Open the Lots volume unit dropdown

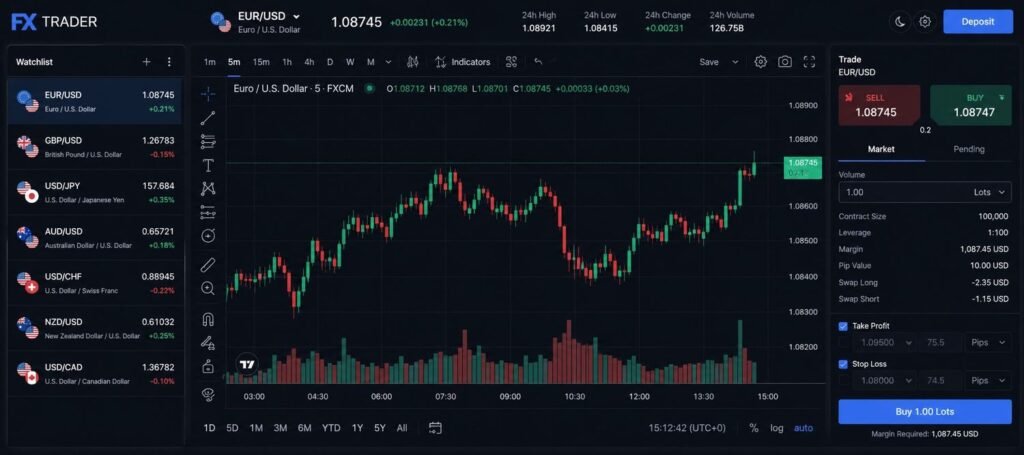(988, 192)
